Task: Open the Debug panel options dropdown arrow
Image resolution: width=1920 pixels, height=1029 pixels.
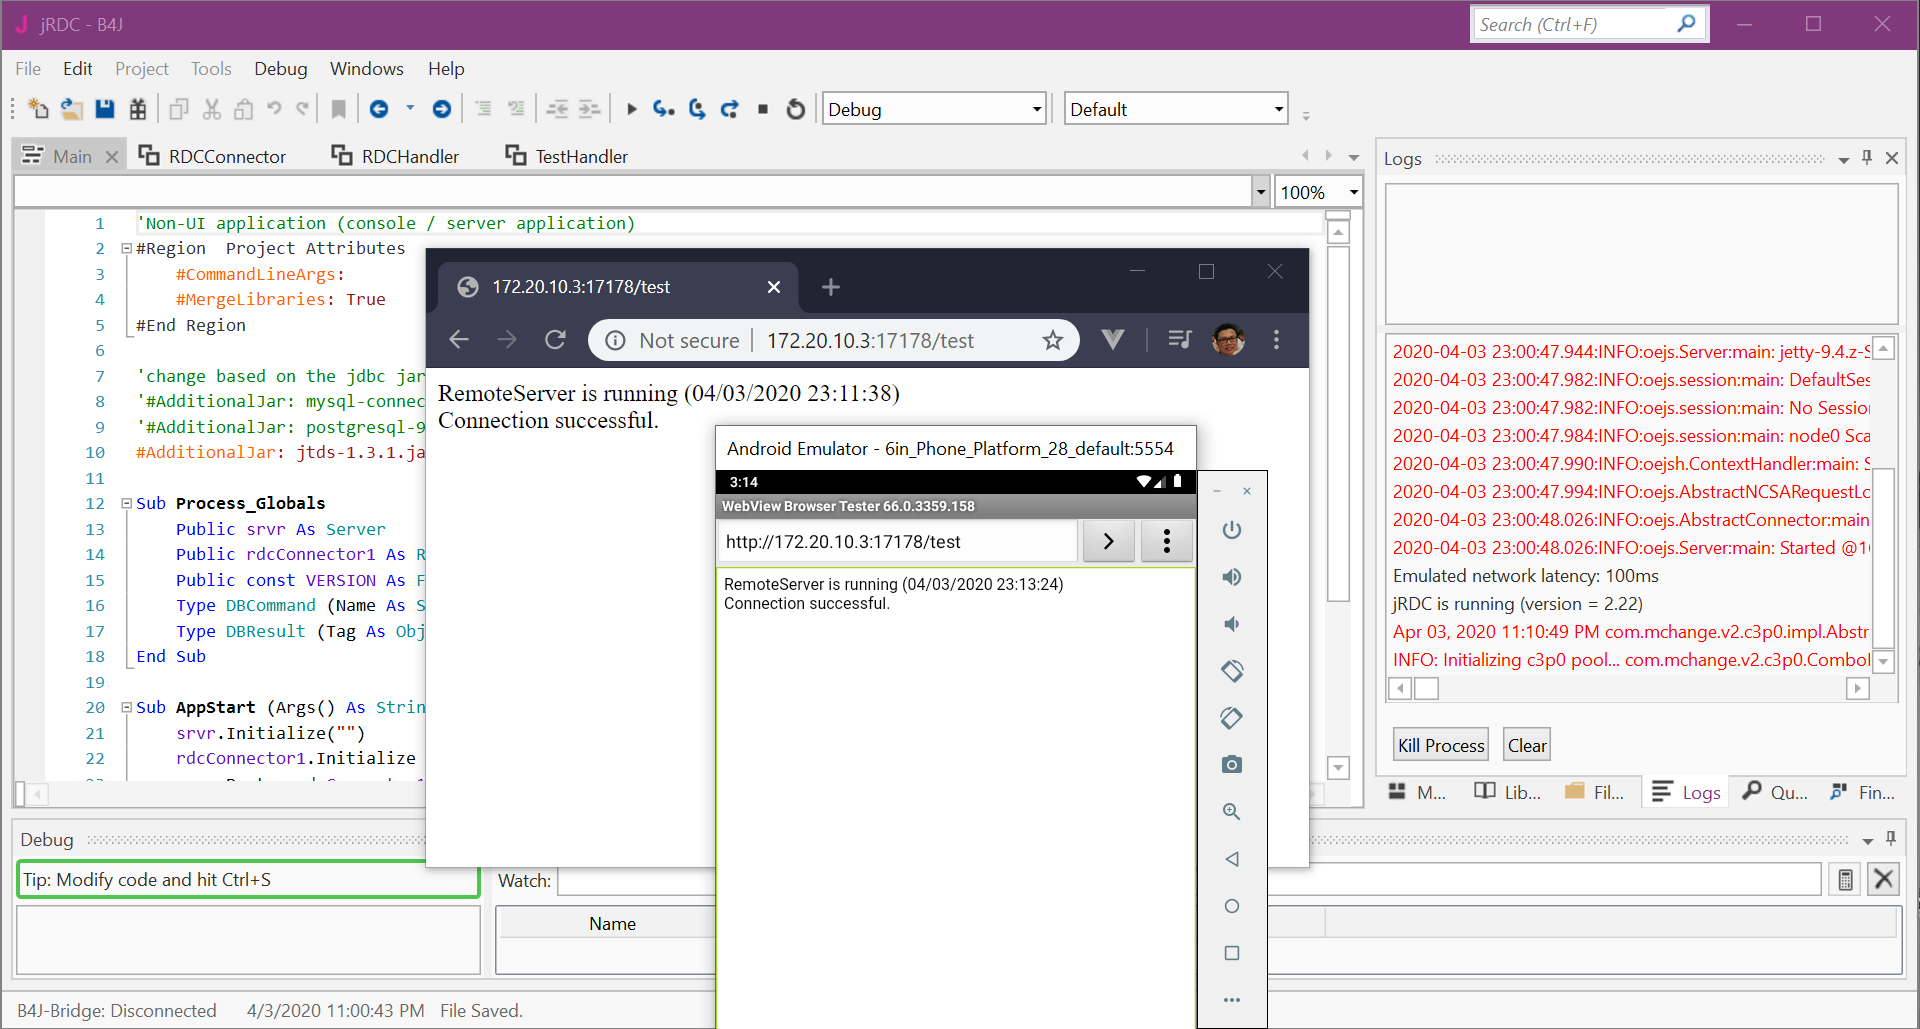Action: tap(1867, 841)
